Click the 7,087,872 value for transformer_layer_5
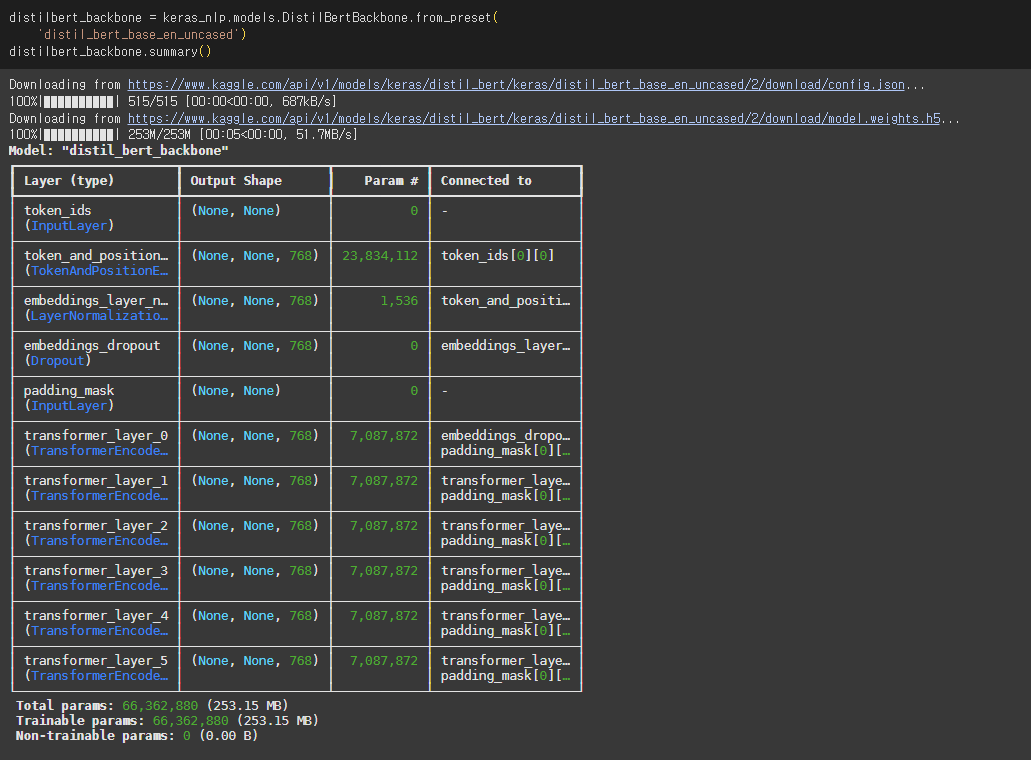This screenshot has height=760, width=1031. (x=384, y=661)
